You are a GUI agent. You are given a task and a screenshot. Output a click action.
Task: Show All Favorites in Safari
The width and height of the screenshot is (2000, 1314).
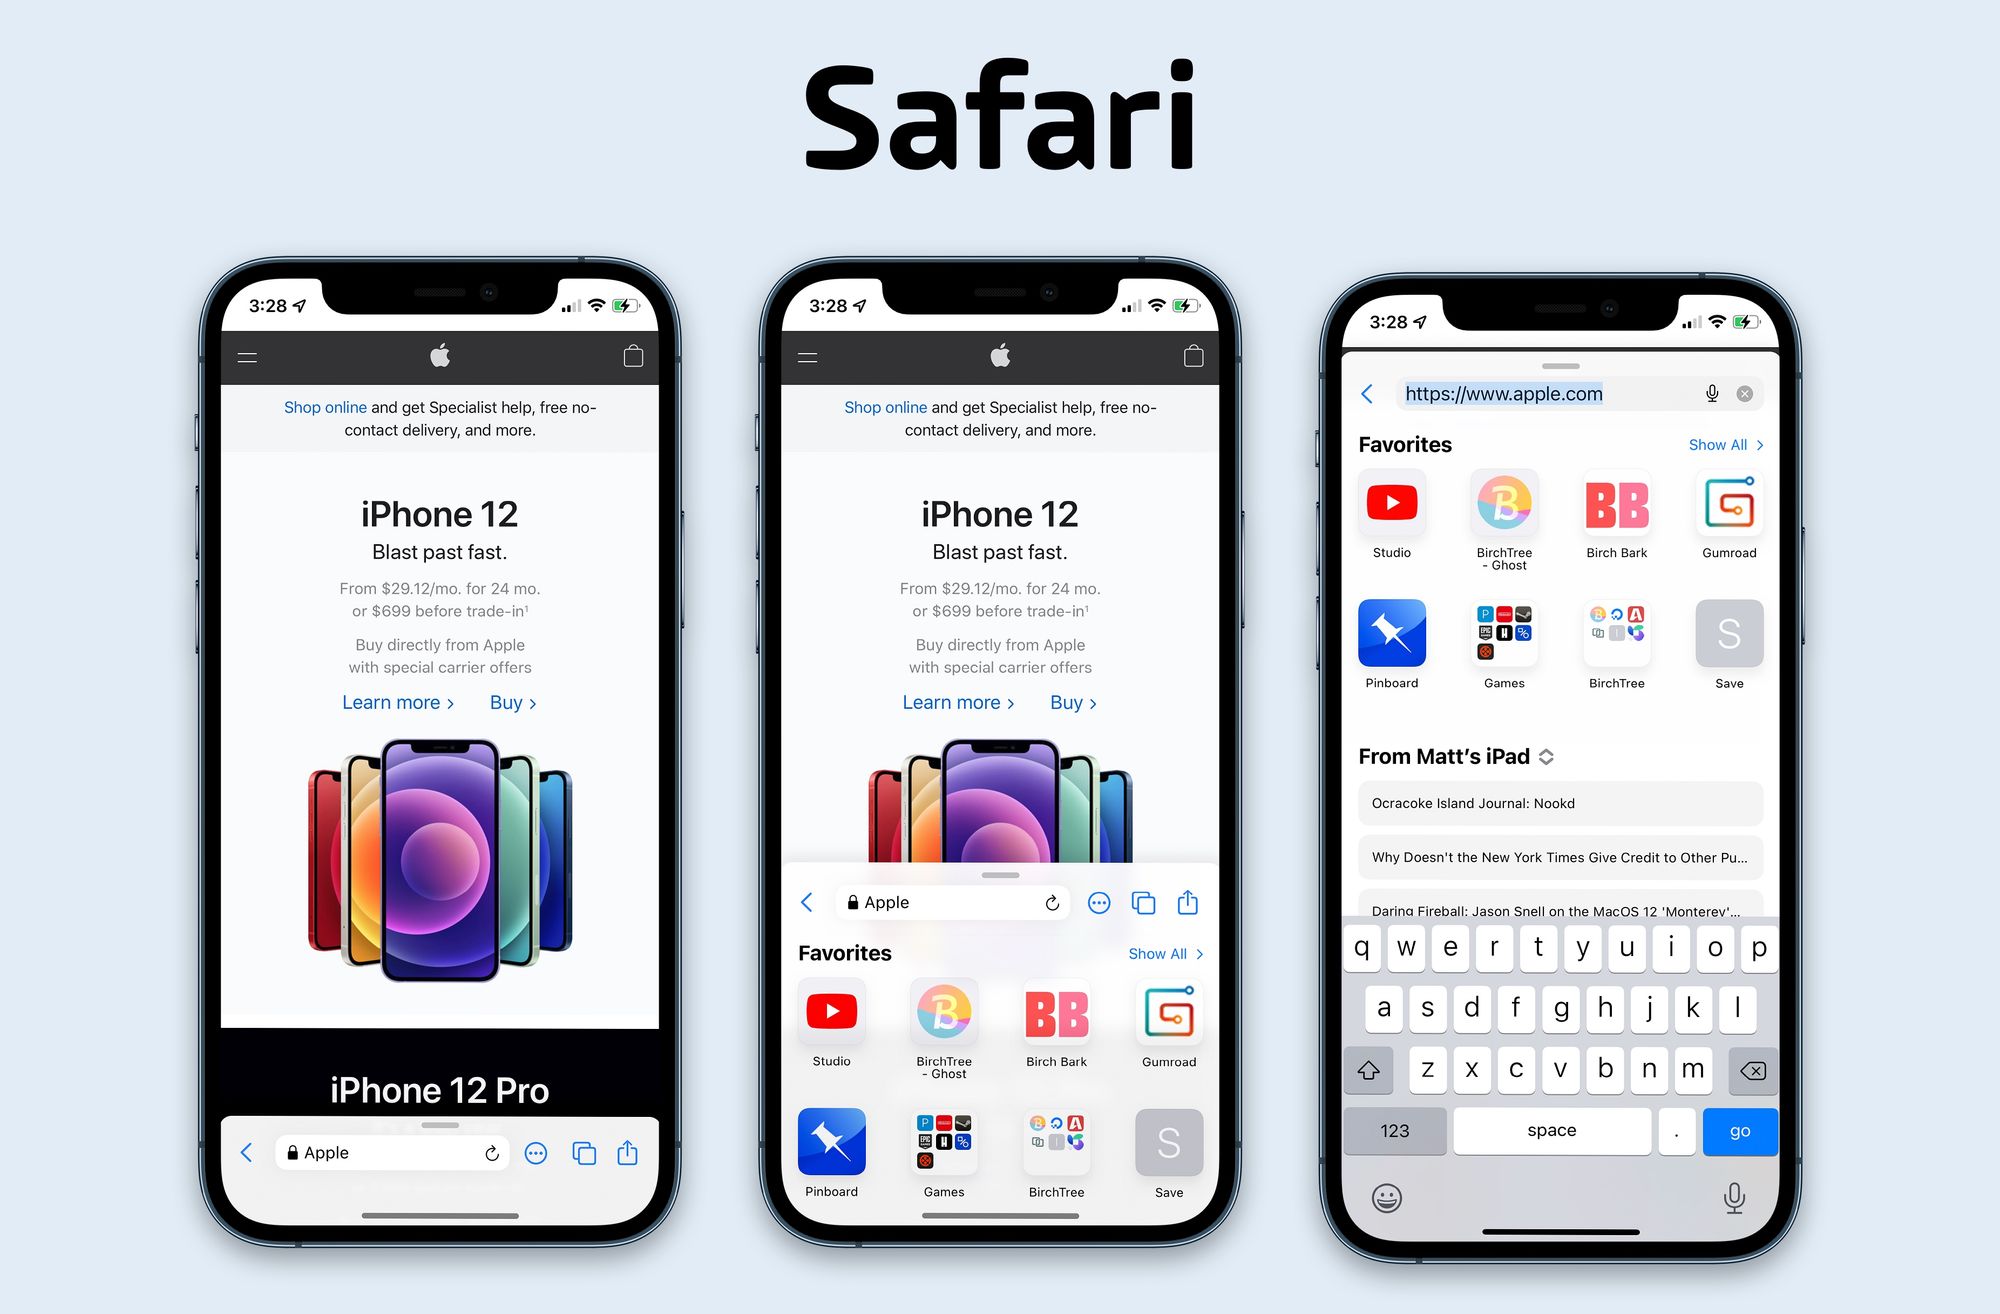tap(1723, 444)
